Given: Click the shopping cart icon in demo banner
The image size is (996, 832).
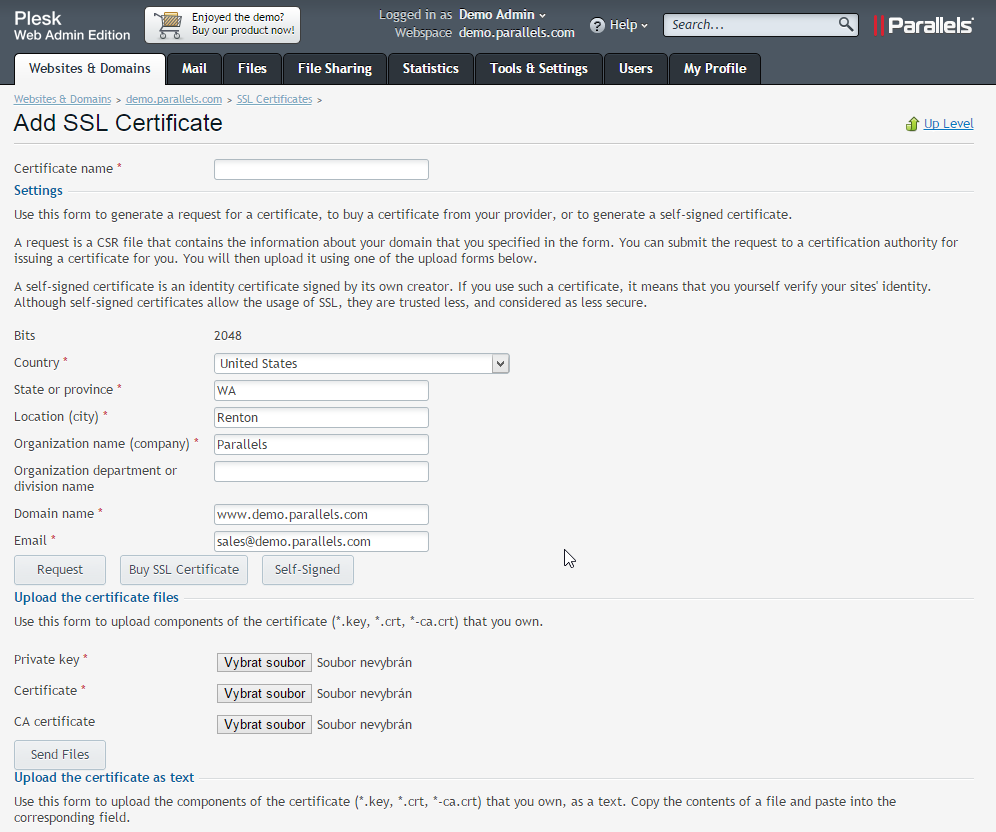Looking at the screenshot, I should (x=169, y=25).
